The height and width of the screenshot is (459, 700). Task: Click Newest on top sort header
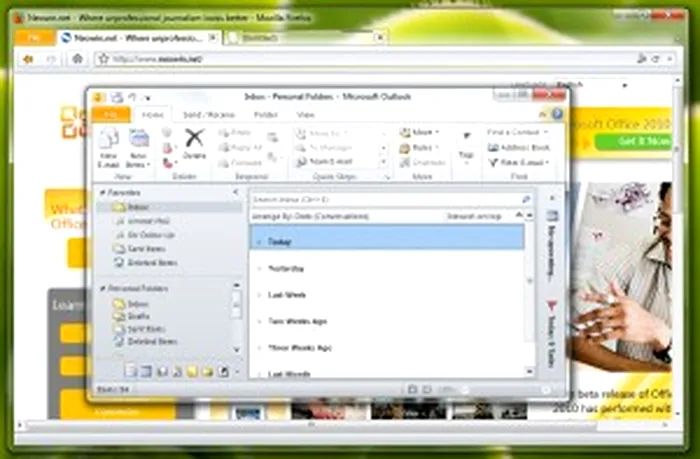tap(474, 217)
